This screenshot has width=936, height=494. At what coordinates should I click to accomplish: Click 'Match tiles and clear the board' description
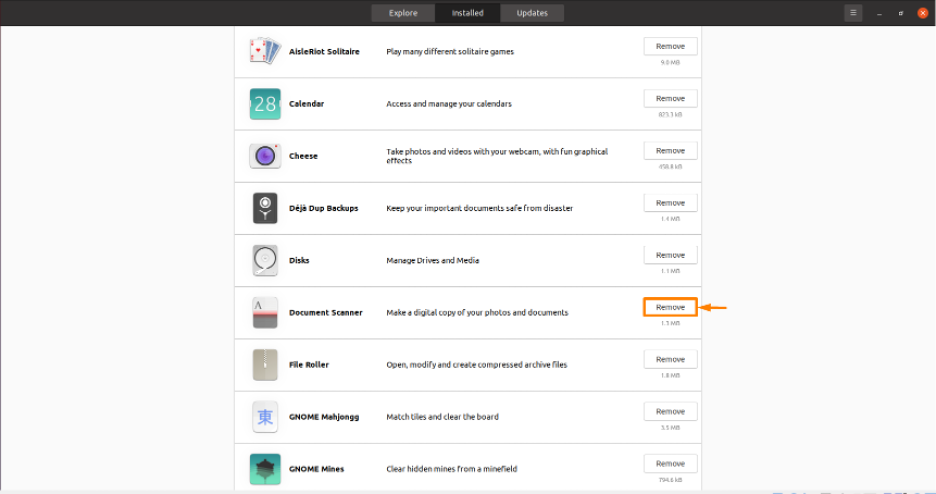click(x=442, y=417)
